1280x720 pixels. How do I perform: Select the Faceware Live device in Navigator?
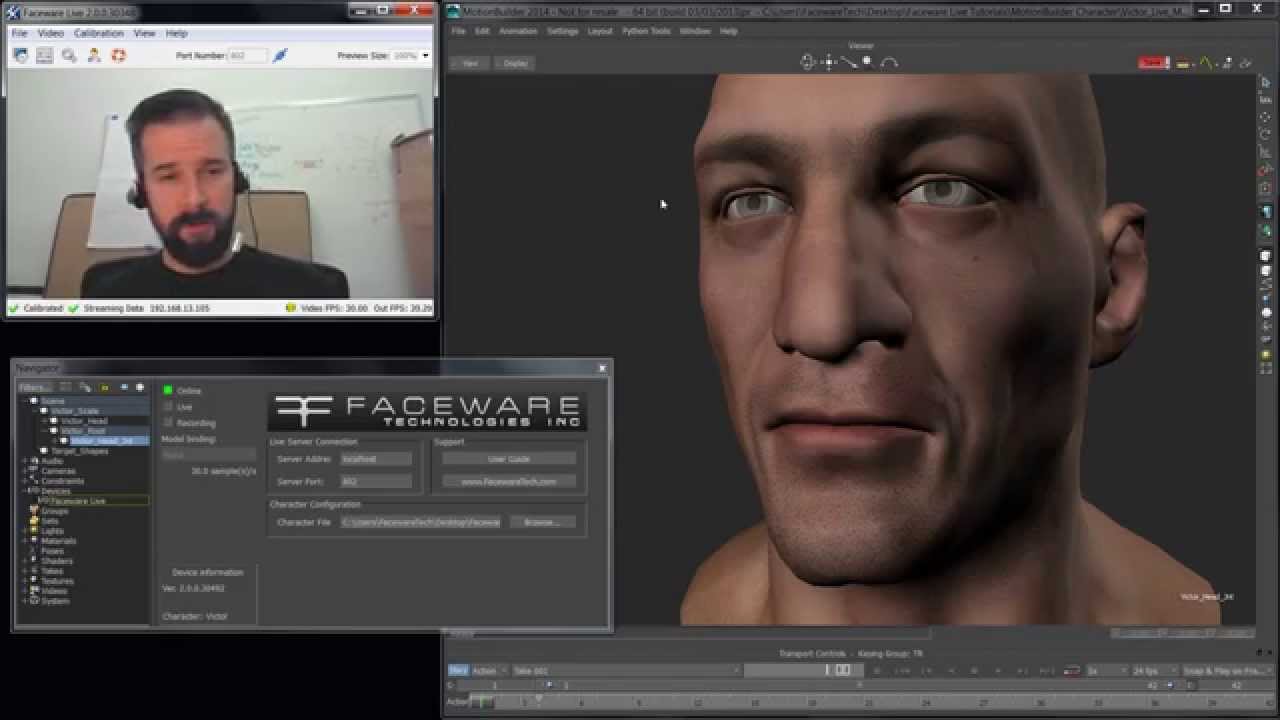78,501
